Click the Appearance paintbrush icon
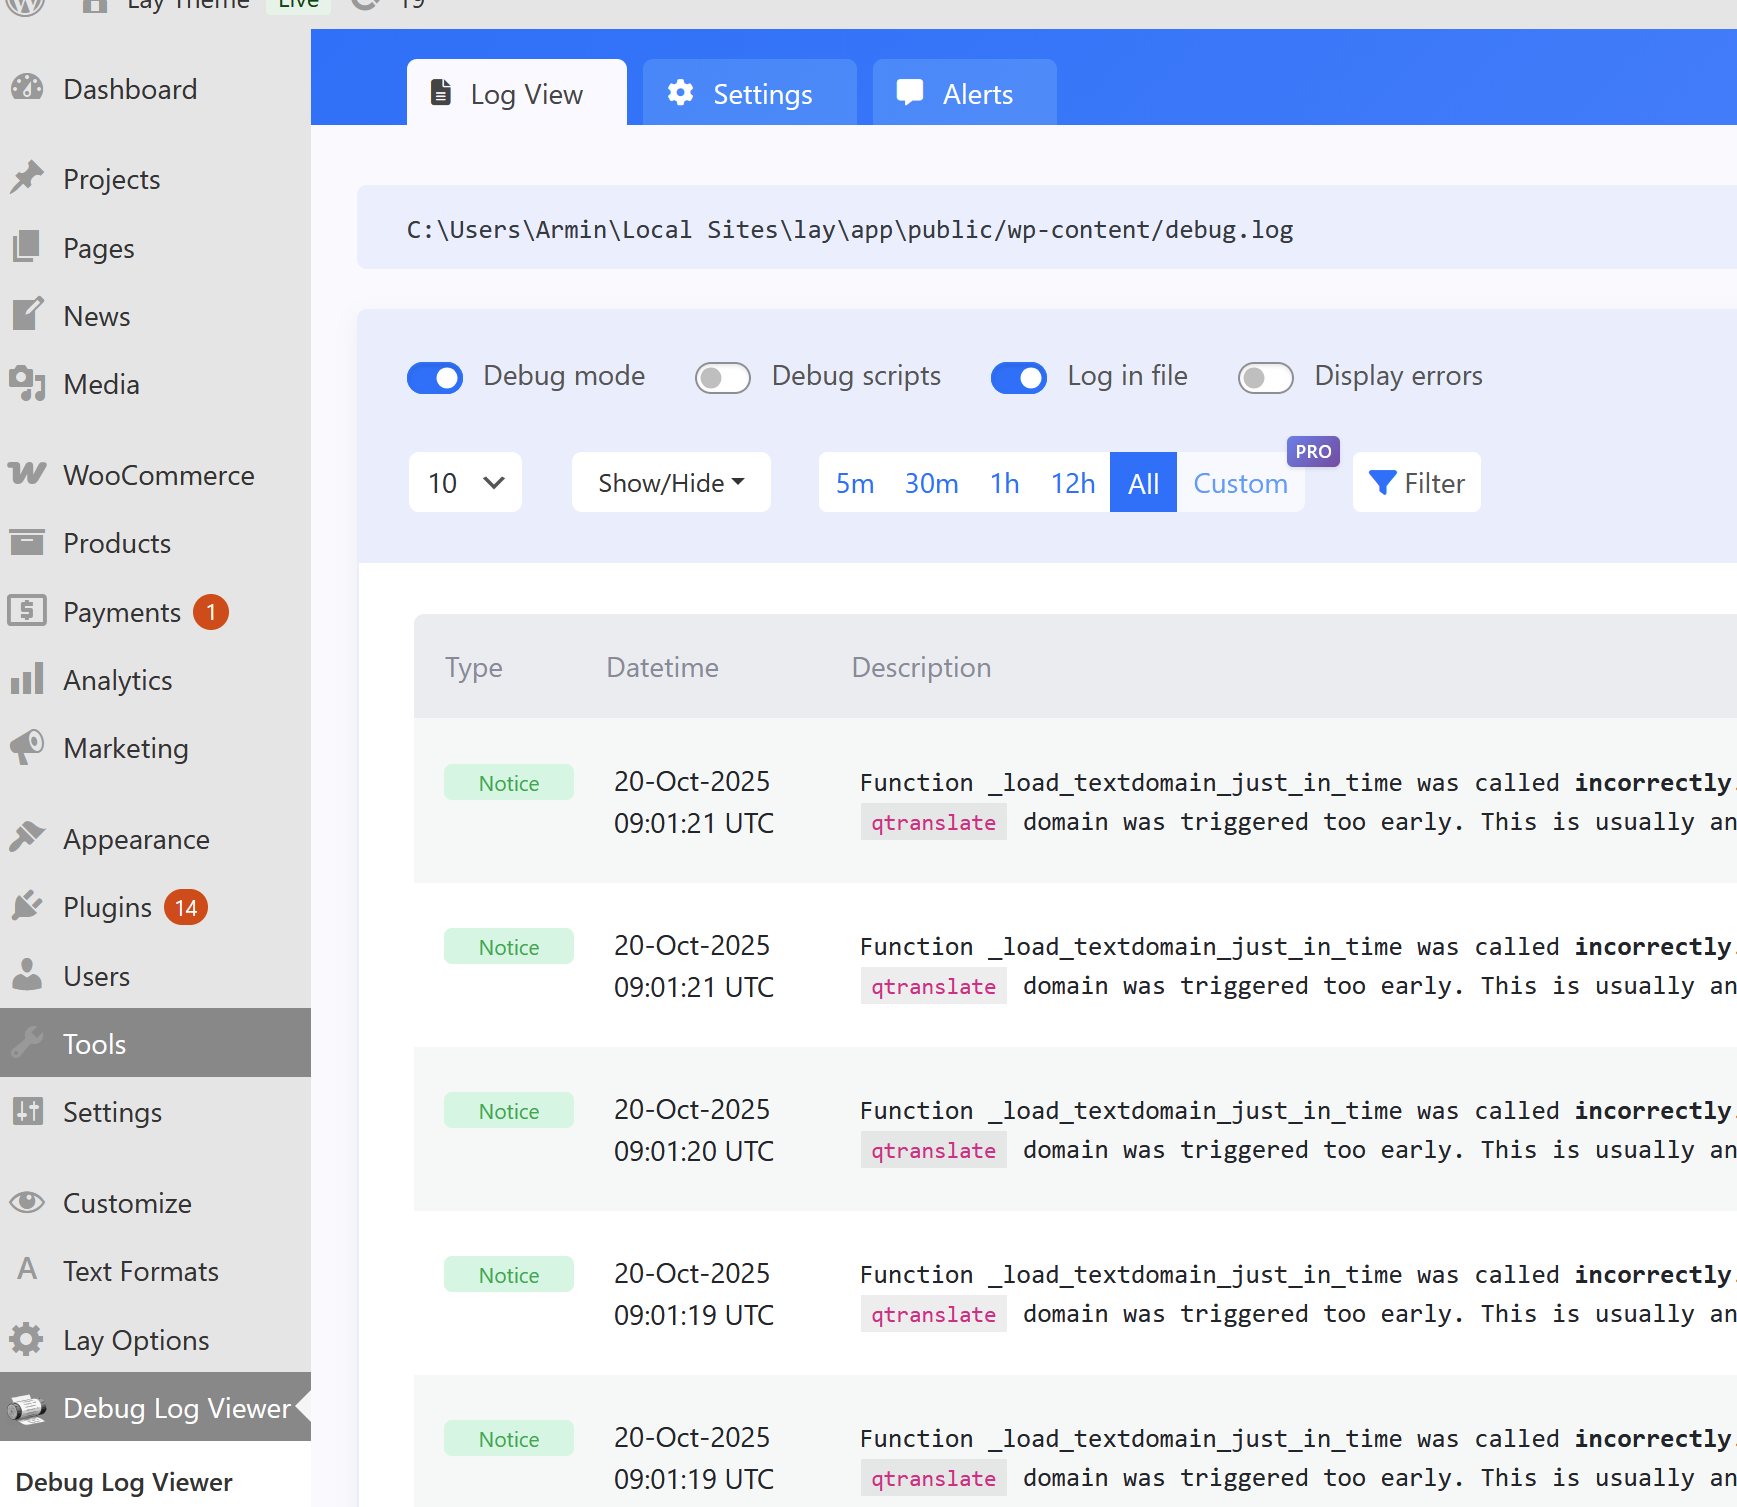 click(x=27, y=838)
